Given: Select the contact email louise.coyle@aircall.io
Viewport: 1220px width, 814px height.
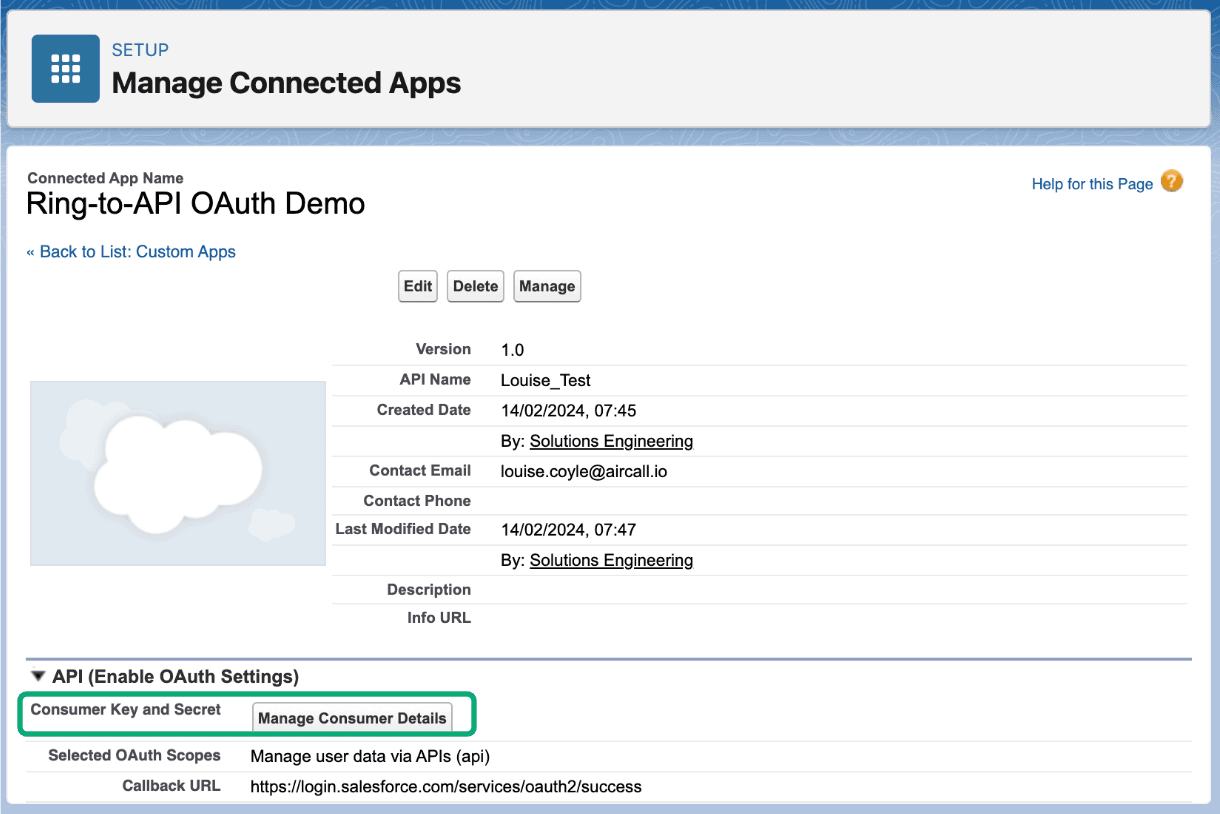Looking at the screenshot, I should (x=584, y=470).
